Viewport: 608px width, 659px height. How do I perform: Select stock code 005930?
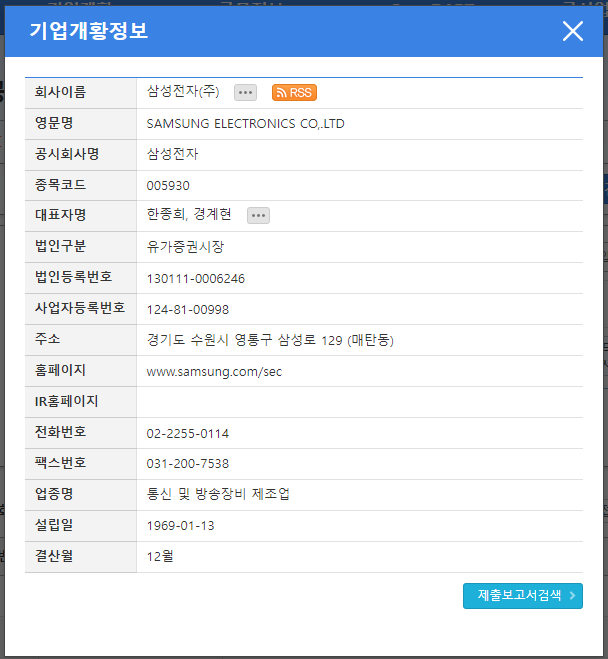[x=168, y=185]
